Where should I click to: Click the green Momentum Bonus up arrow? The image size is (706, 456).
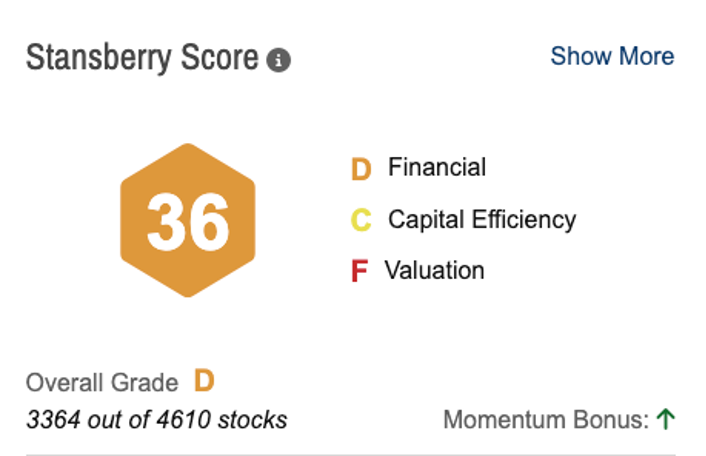[x=666, y=419]
